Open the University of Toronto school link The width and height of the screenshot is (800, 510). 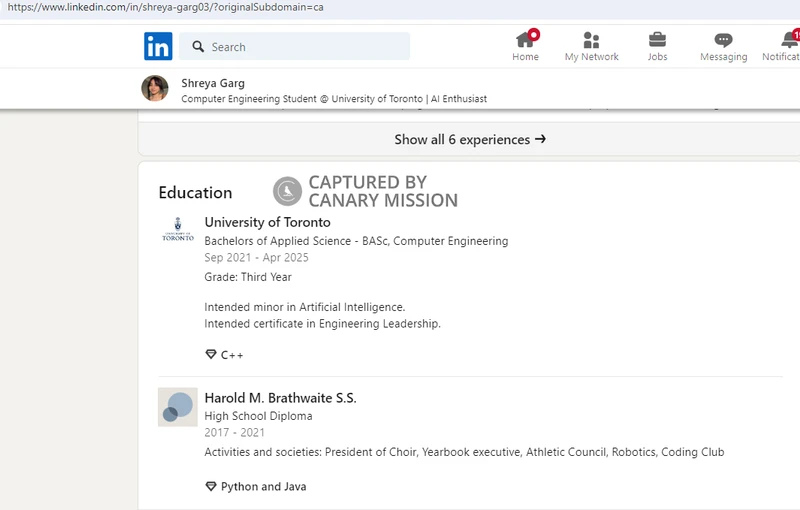pos(267,222)
